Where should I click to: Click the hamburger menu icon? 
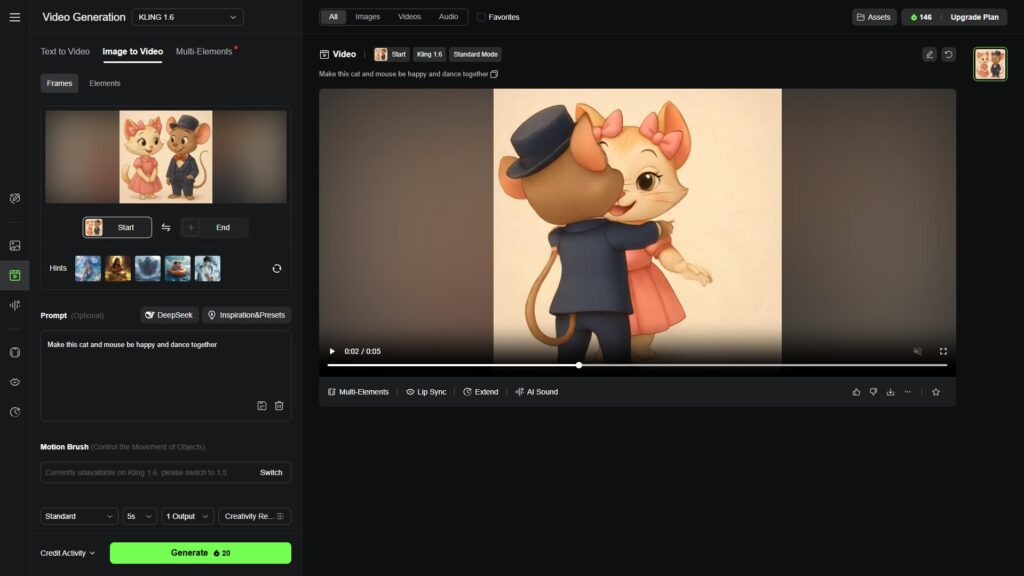tap(14, 17)
